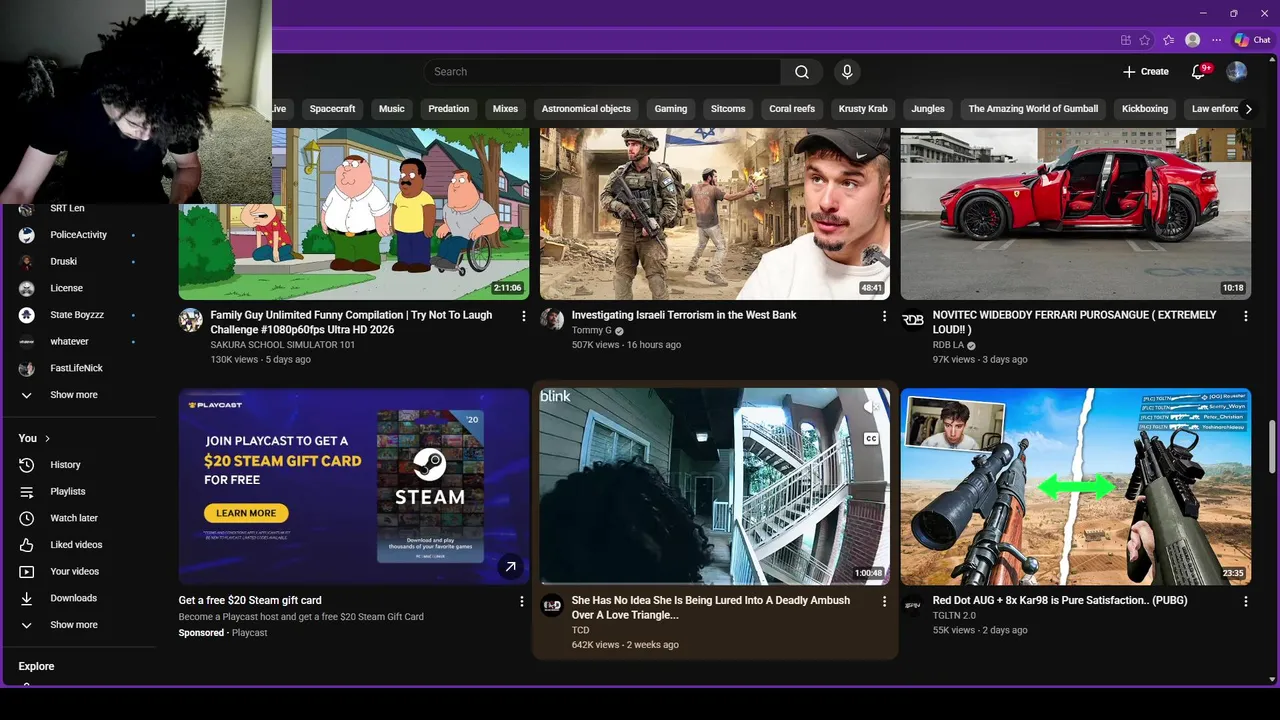The image size is (1280, 720).
Task: Open SRT Len subscription
Action: point(67,208)
